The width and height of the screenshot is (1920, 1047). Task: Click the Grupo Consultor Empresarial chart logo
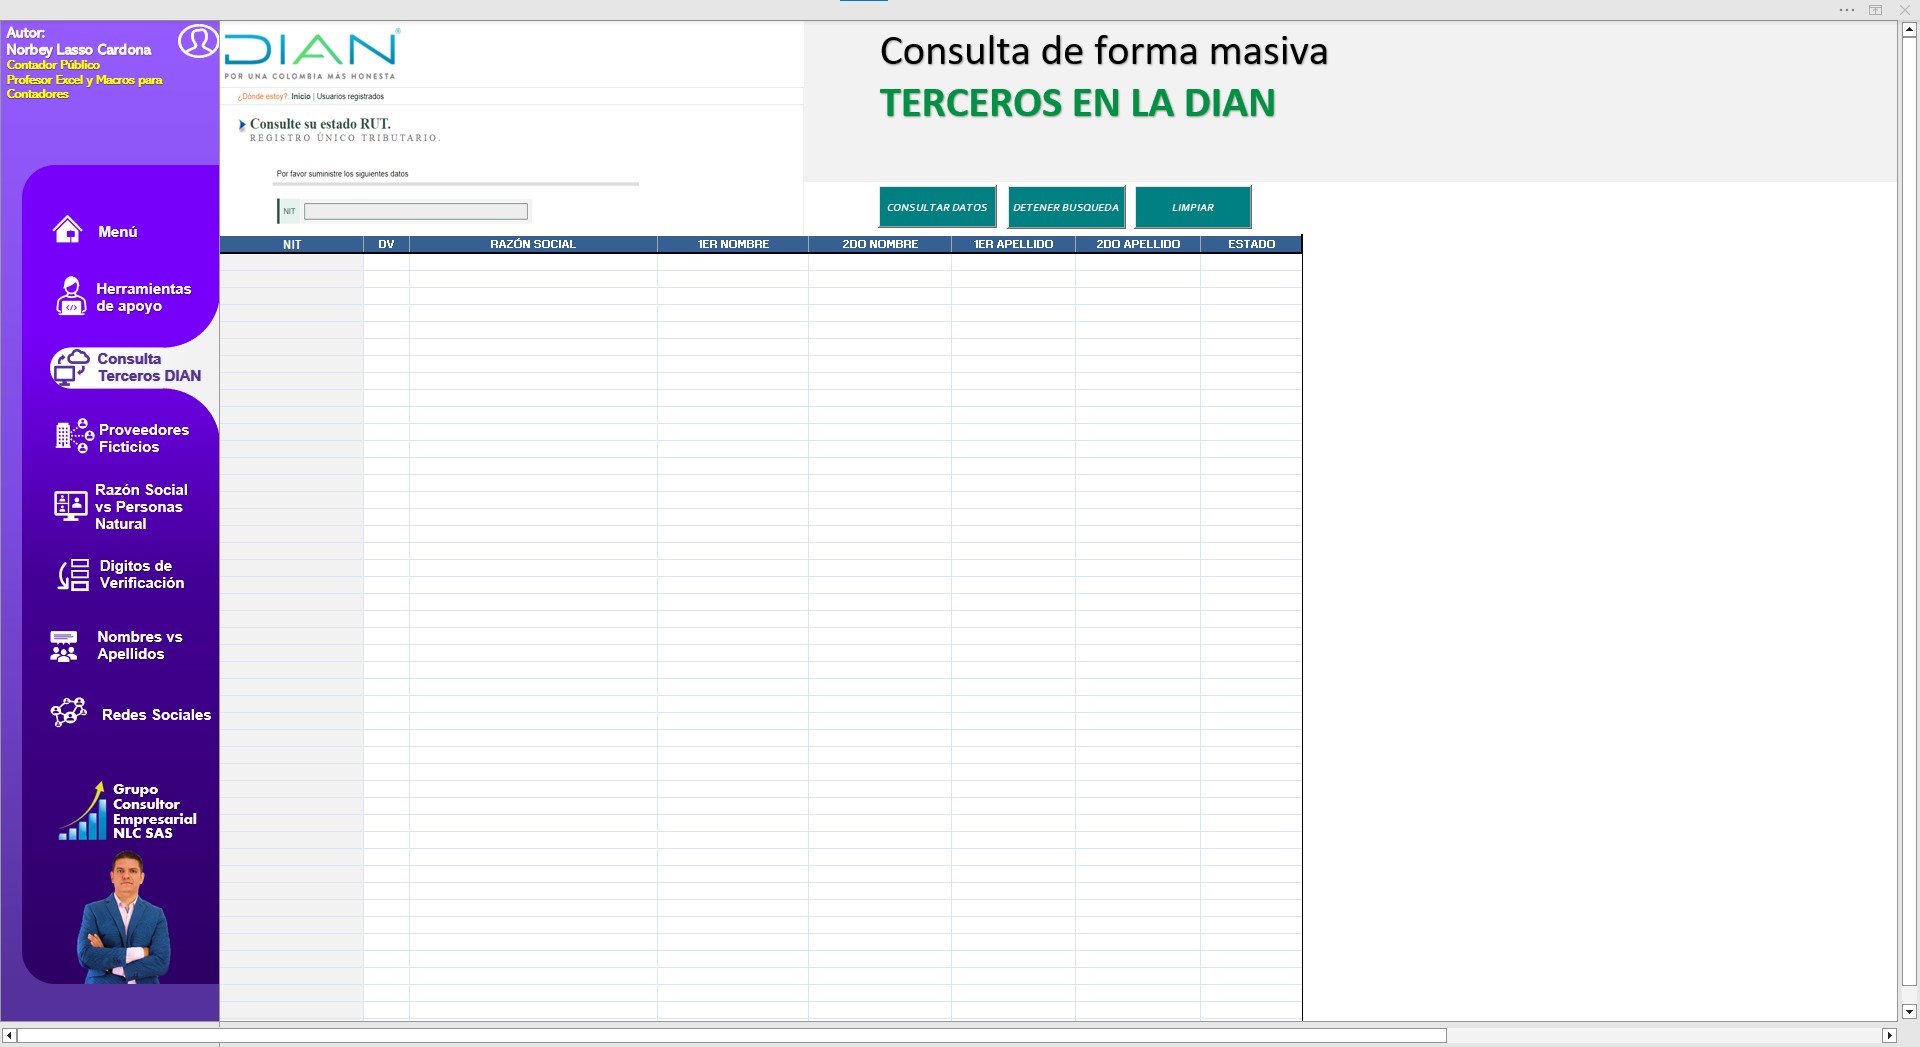82,811
